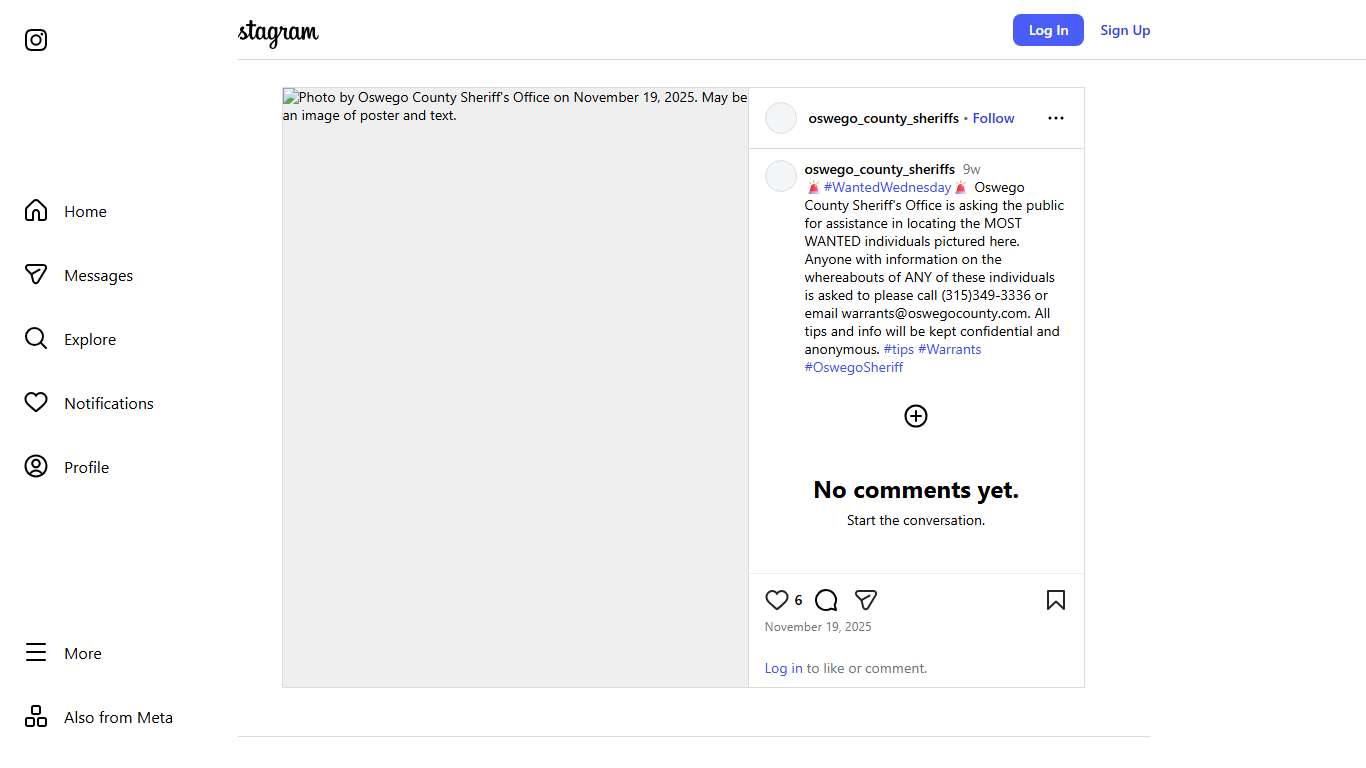Open the Explore search page
This screenshot has height=768, width=1366.
(x=90, y=339)
